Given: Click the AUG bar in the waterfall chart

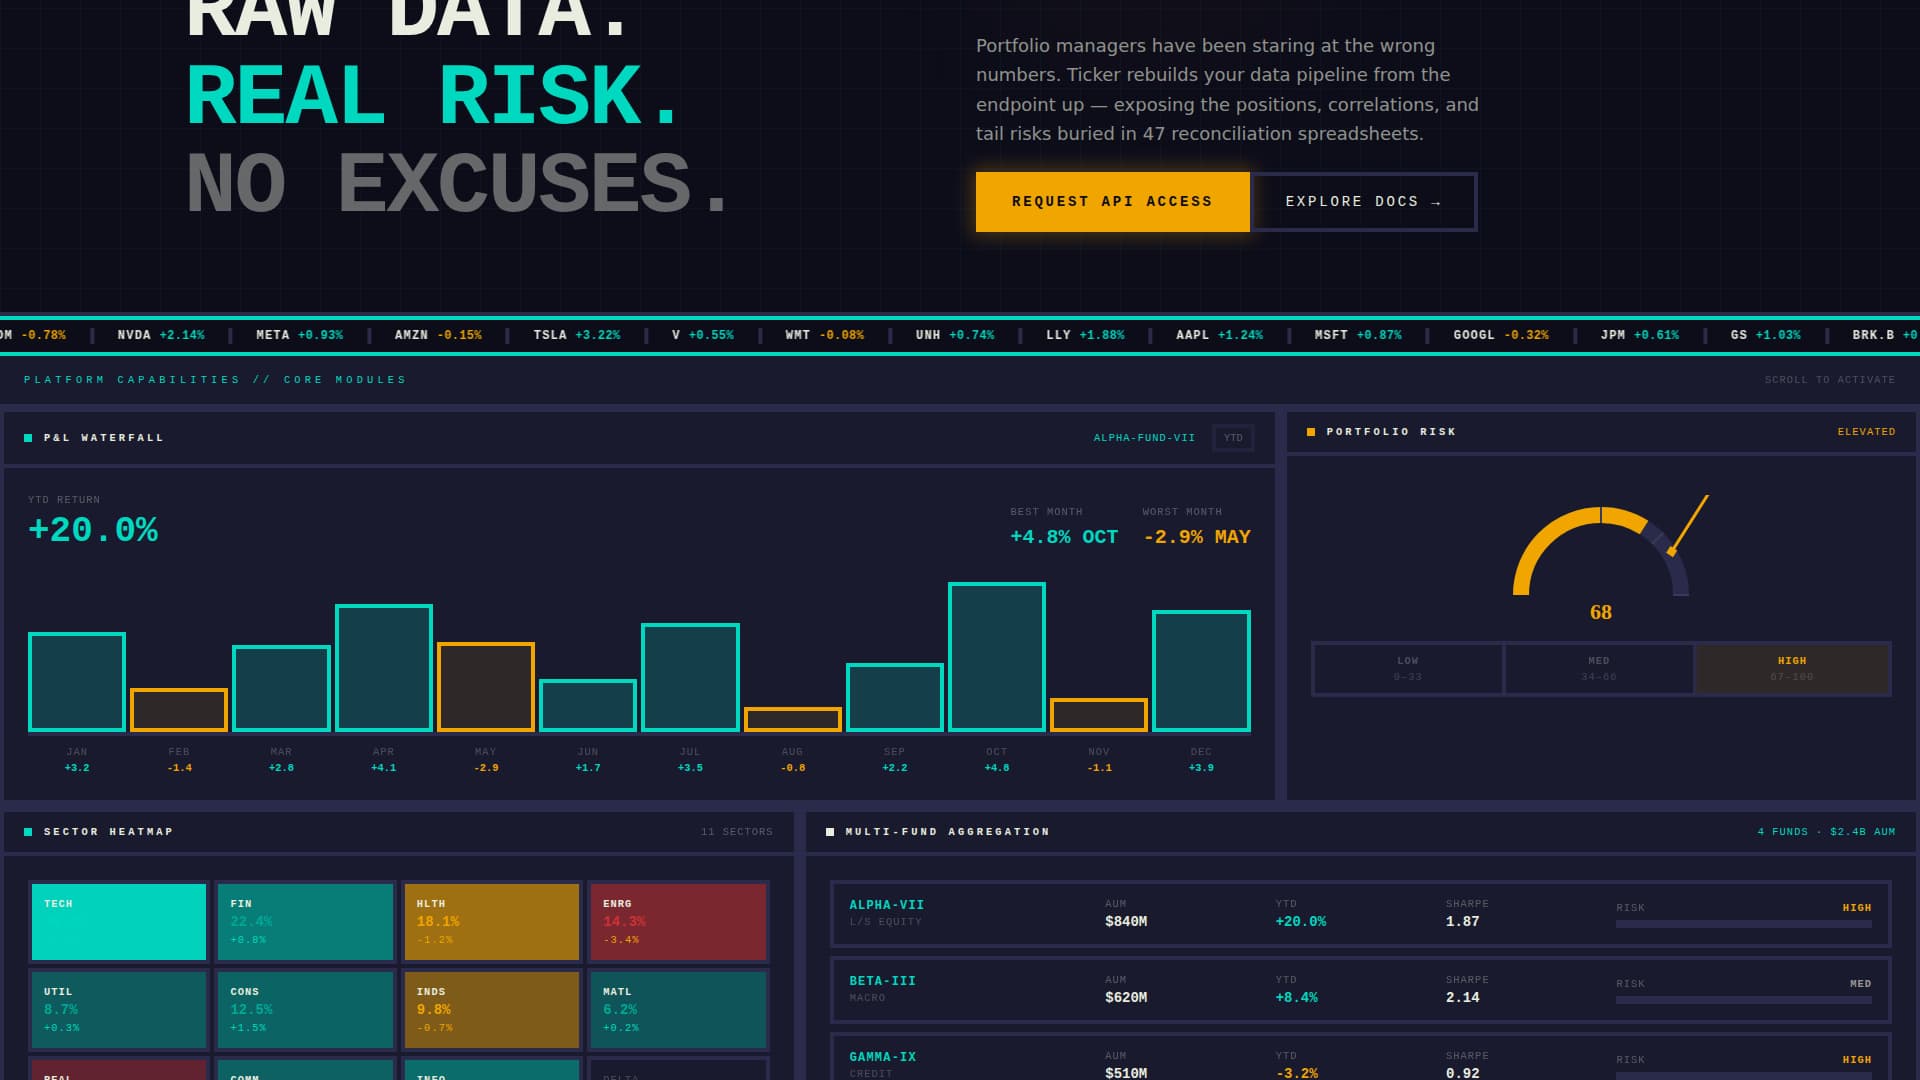Looking at the screenshot, I should click(793, 719).
